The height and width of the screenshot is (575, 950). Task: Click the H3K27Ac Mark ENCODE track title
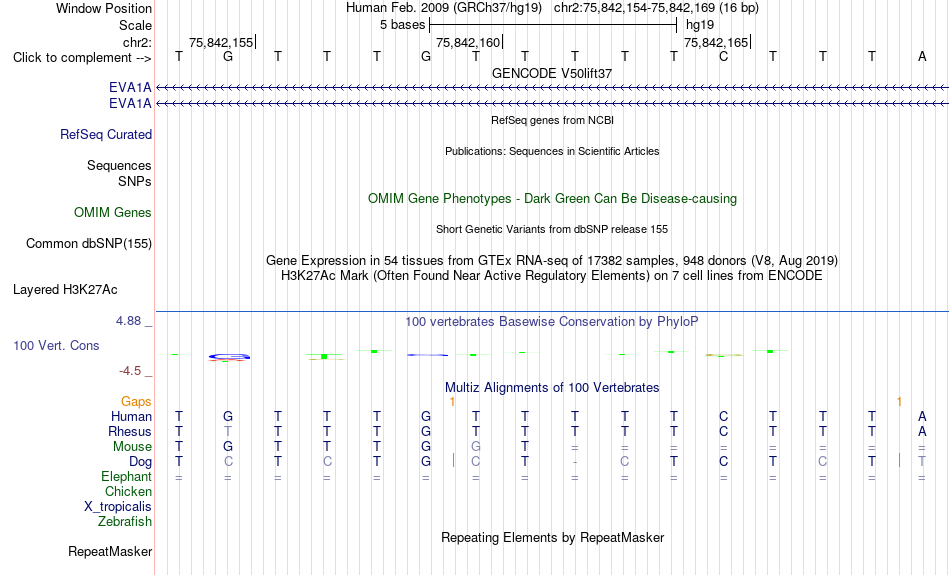click(x=552, y=276)
